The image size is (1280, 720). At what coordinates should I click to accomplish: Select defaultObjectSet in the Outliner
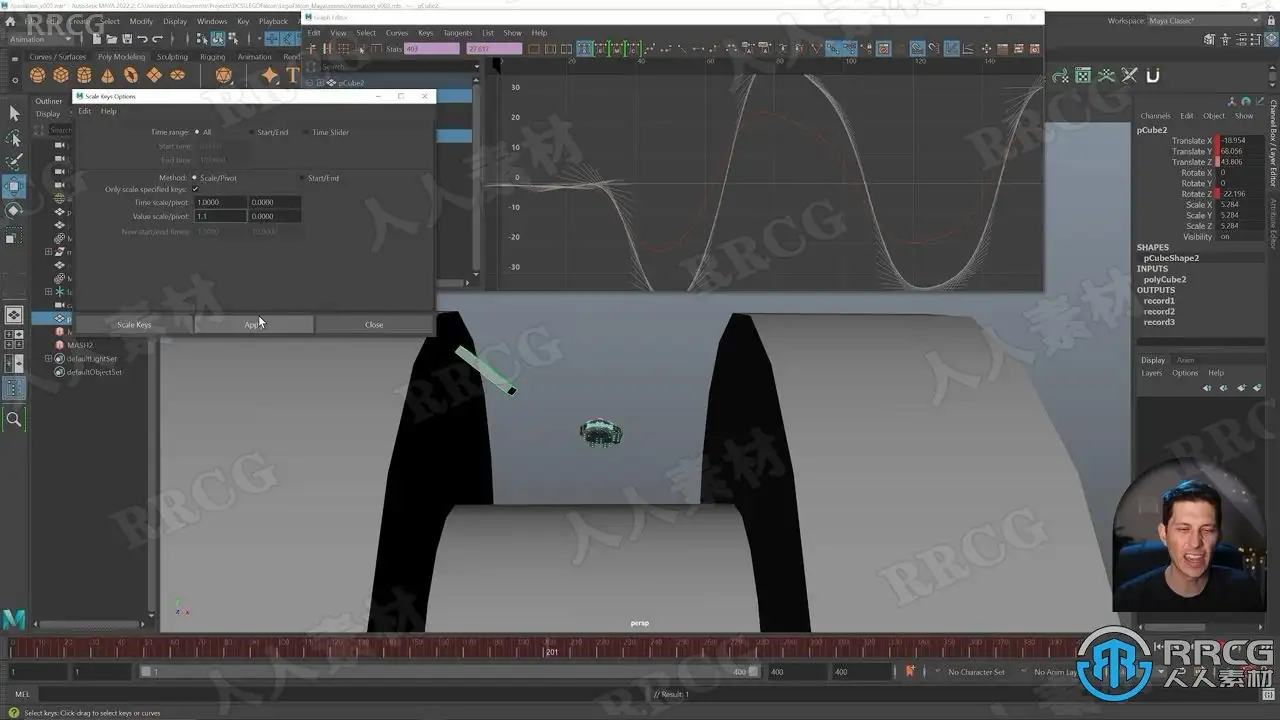click(x=94, y=372)
